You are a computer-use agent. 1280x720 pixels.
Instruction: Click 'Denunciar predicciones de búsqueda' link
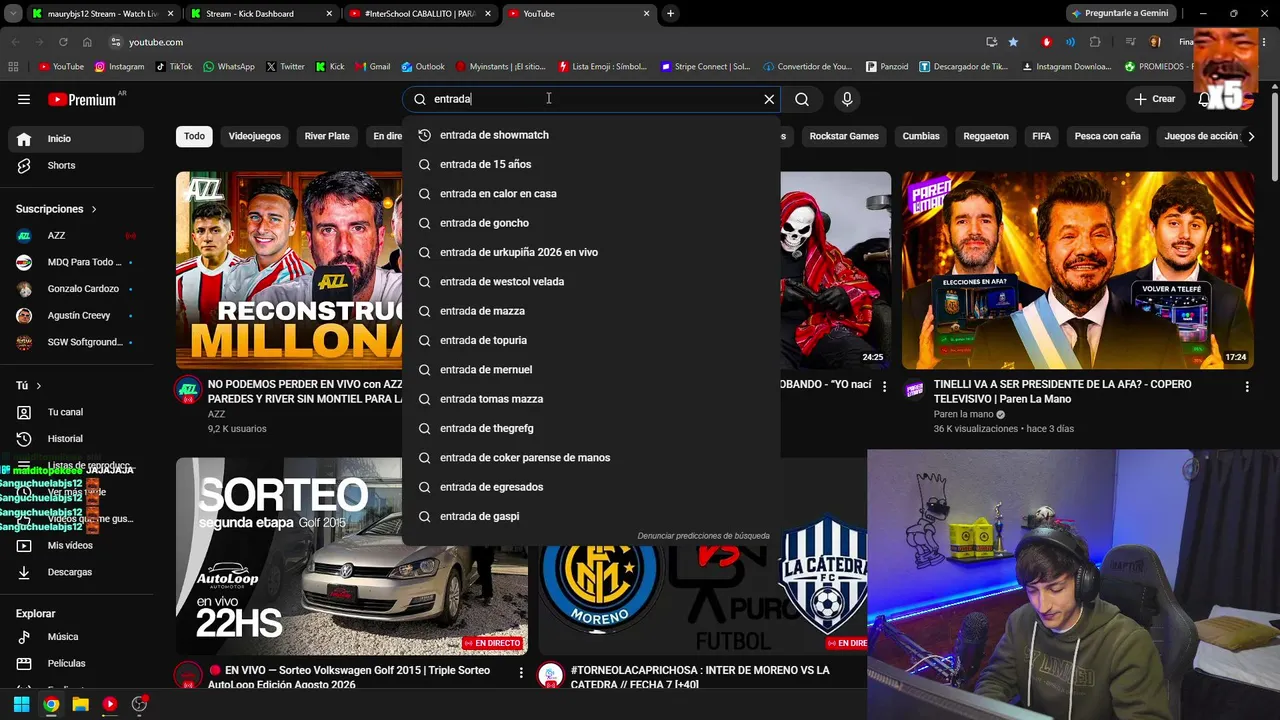point(704,536)
